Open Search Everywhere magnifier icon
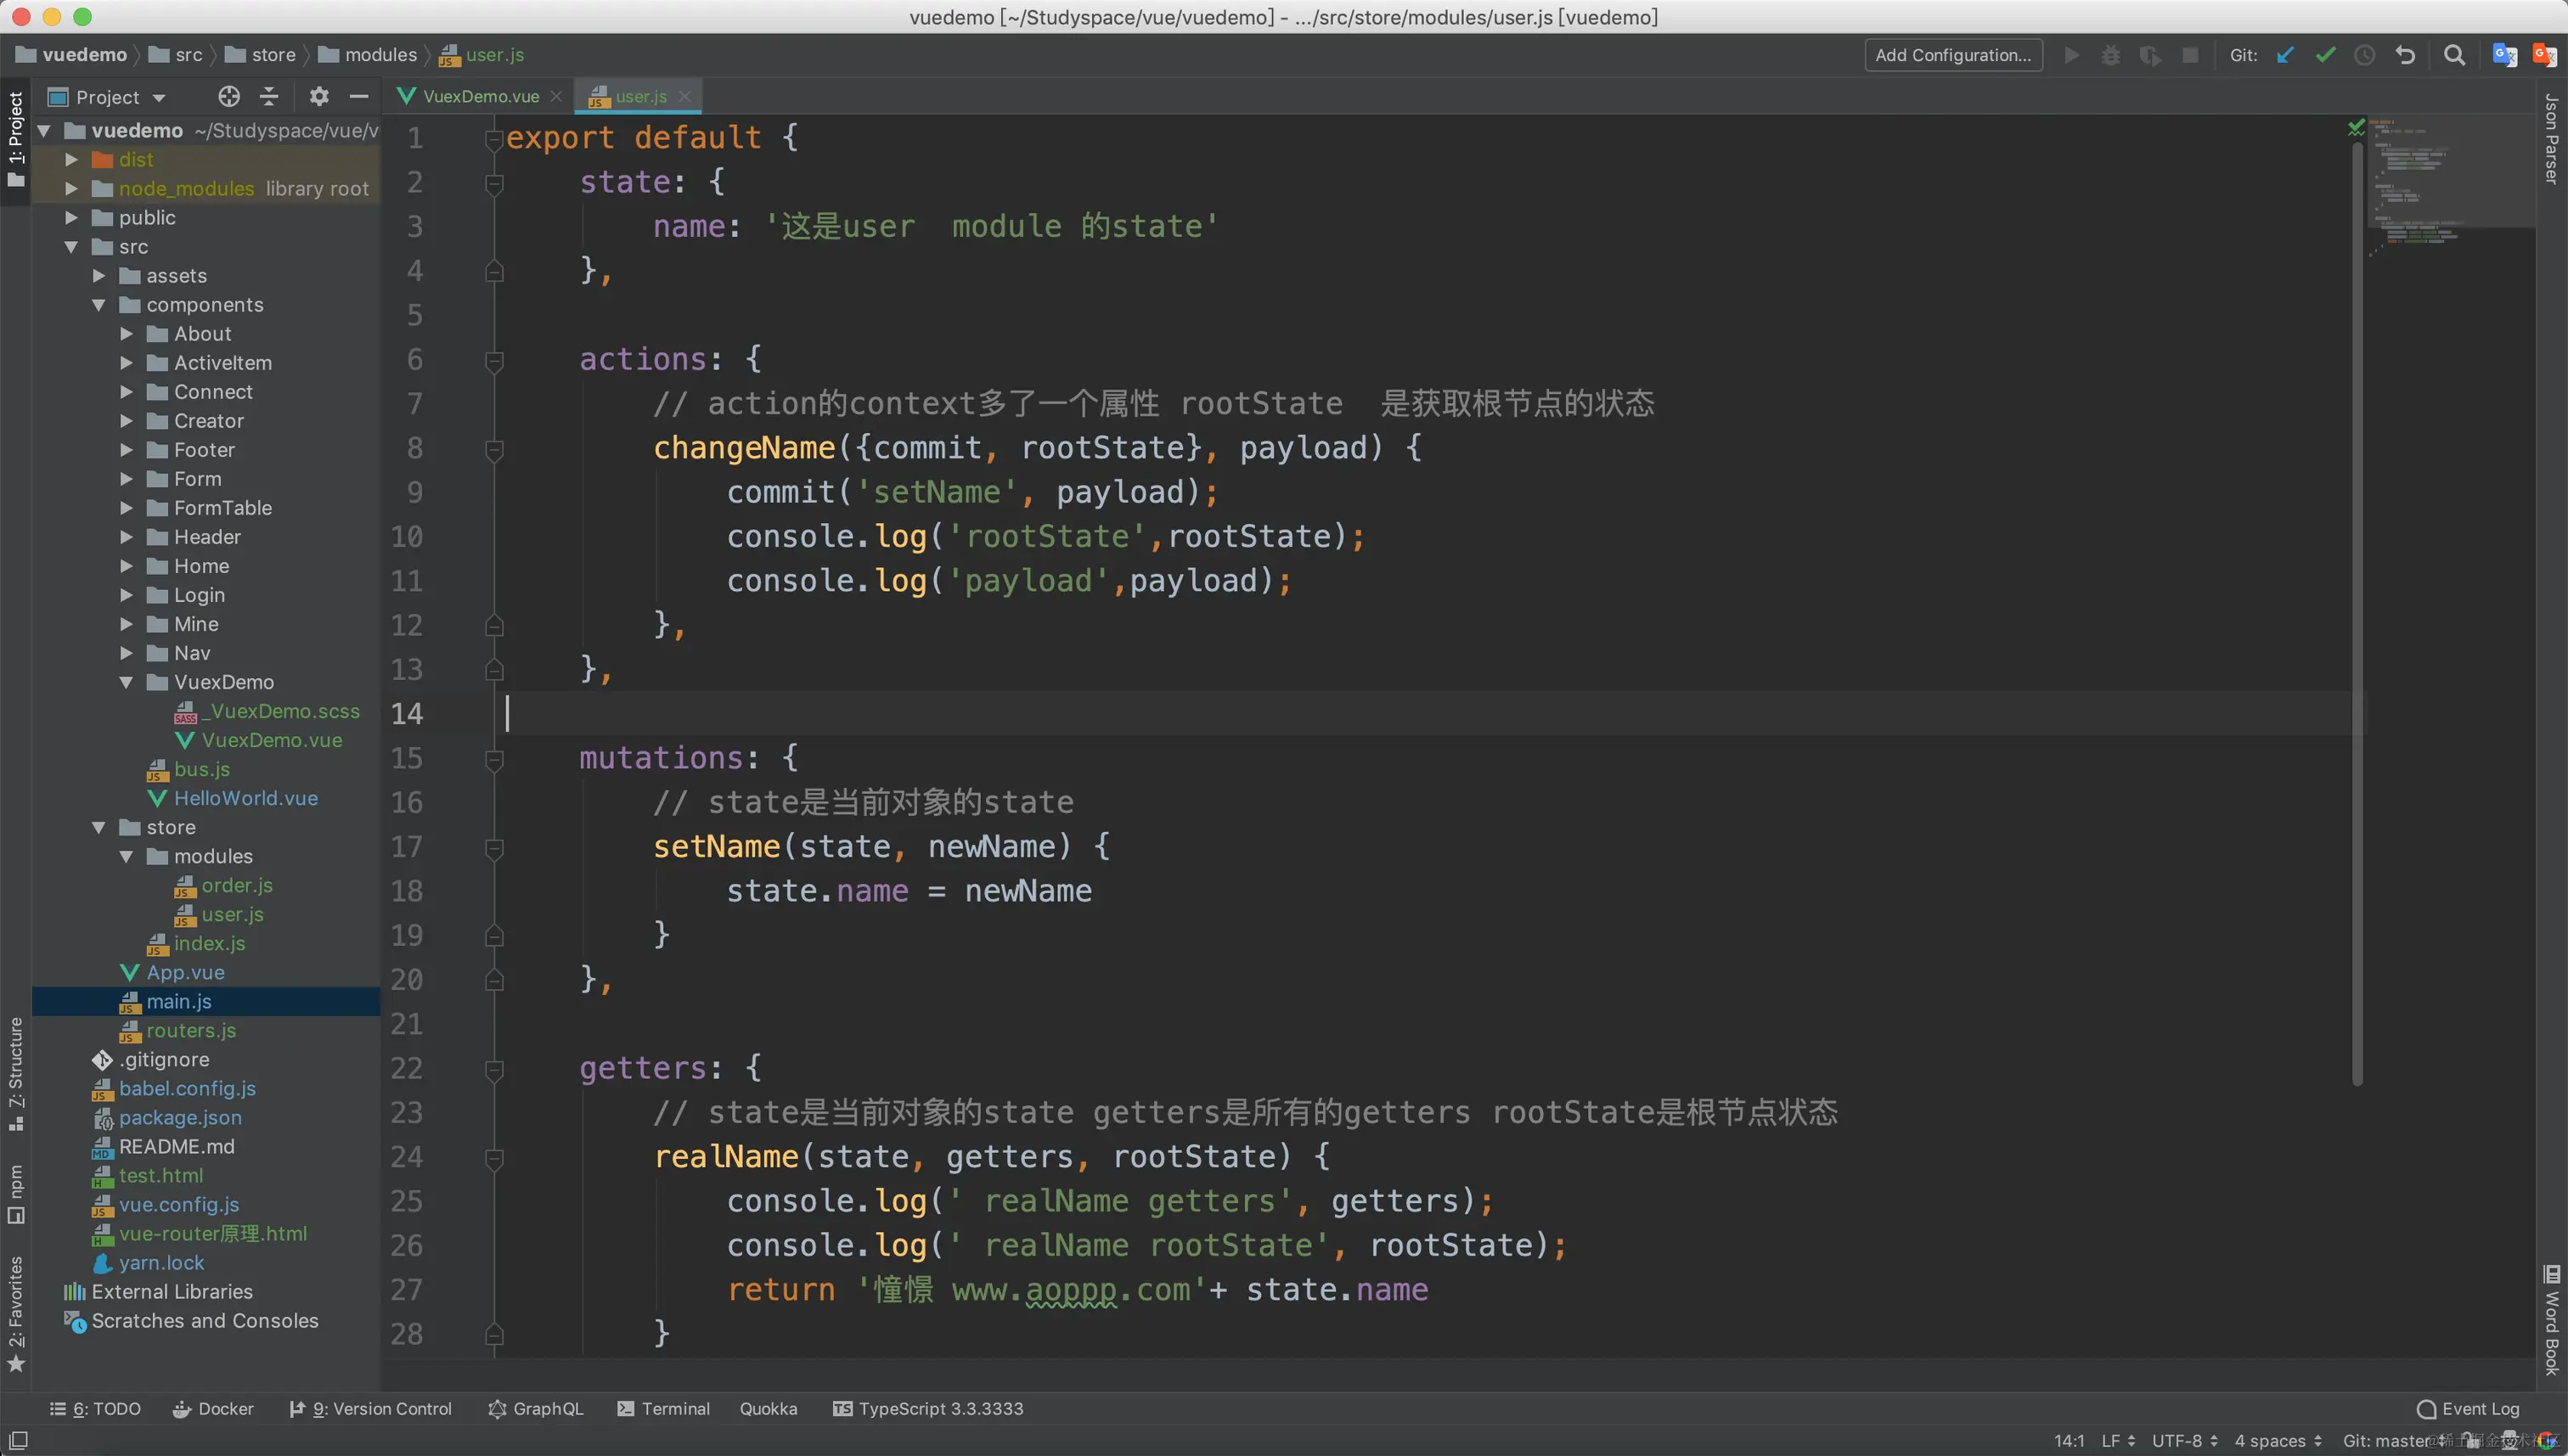The image size is (2568, 1456). (2454, 55)
